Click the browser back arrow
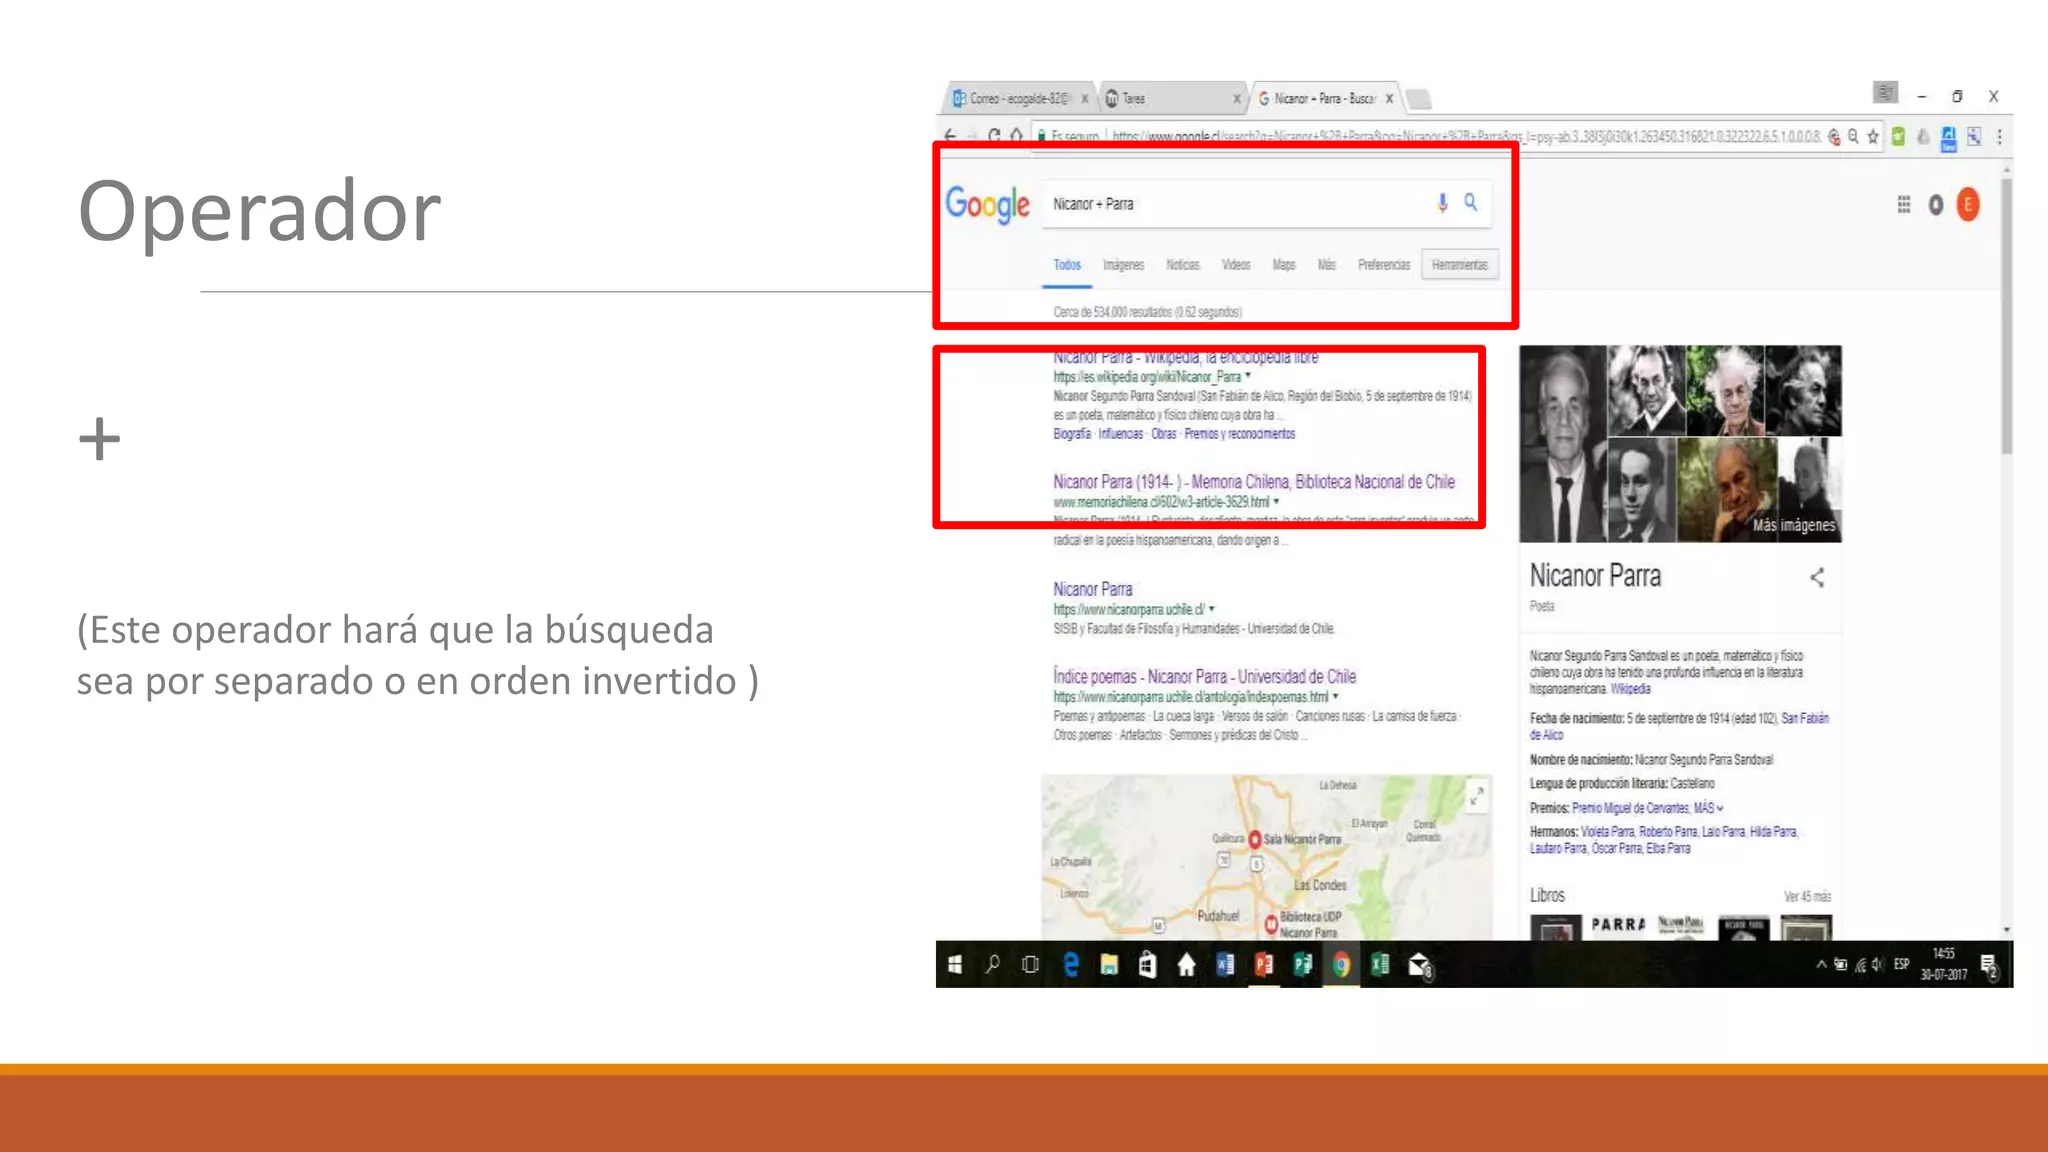This screenshot has width=2048, height=1152. coord(950,136)
